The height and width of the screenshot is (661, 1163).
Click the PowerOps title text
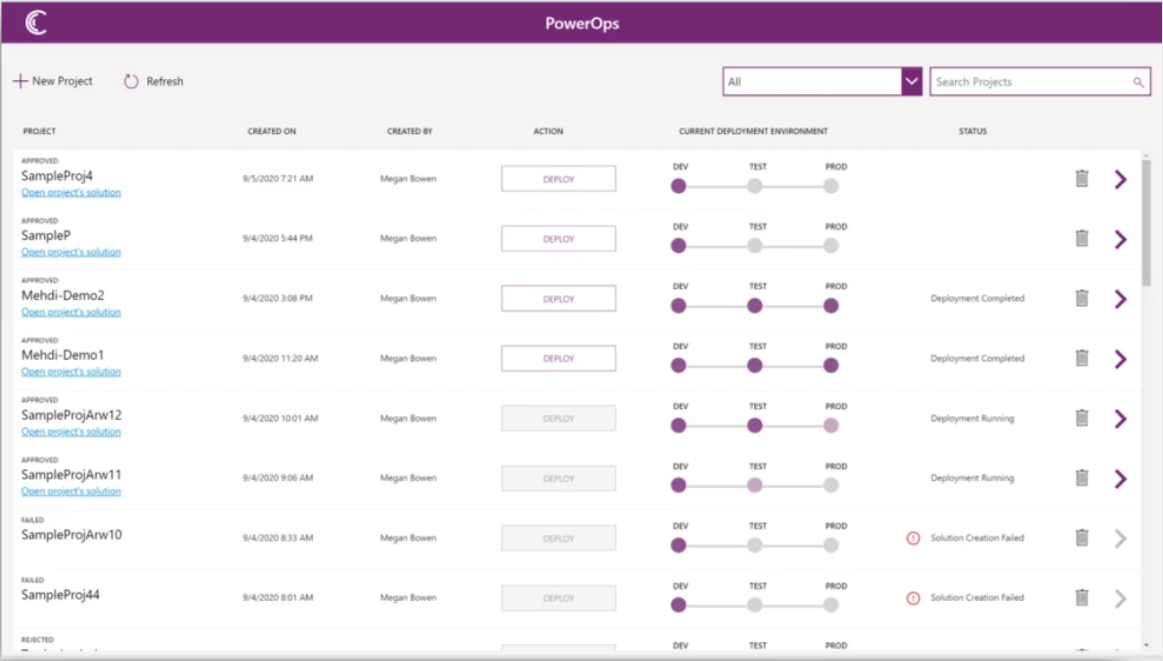582,23
